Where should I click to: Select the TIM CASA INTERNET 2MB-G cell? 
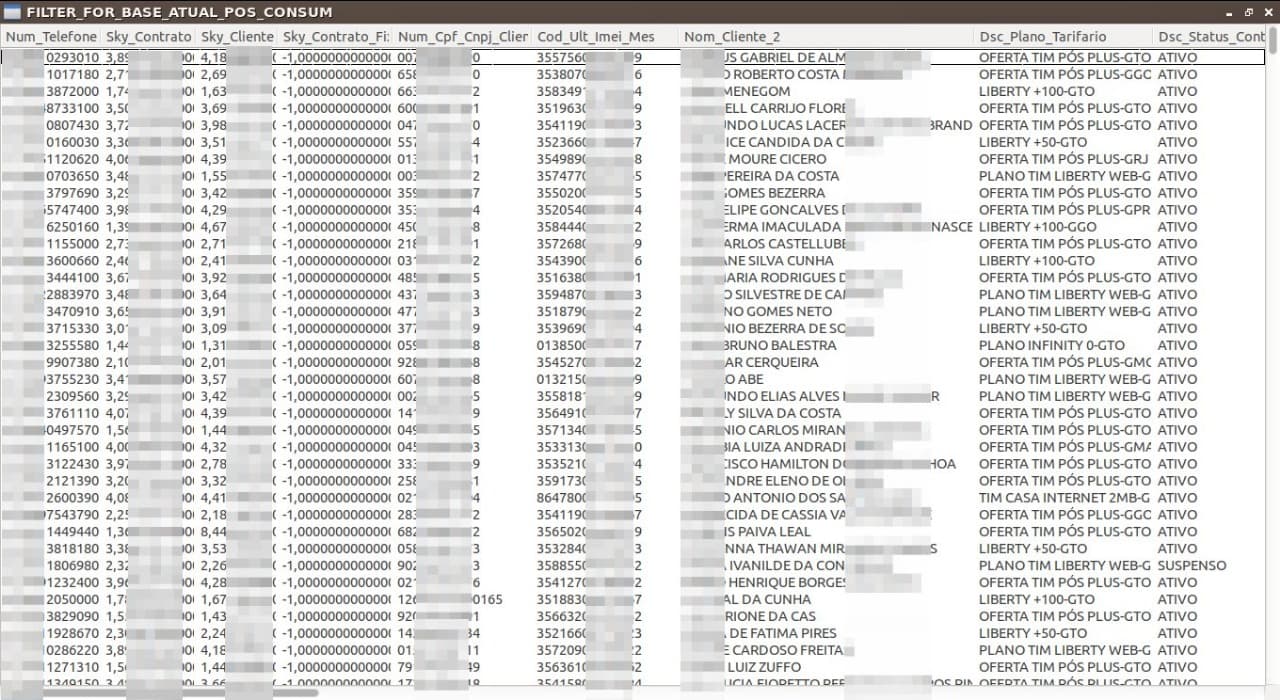[x=1063, y=497]
